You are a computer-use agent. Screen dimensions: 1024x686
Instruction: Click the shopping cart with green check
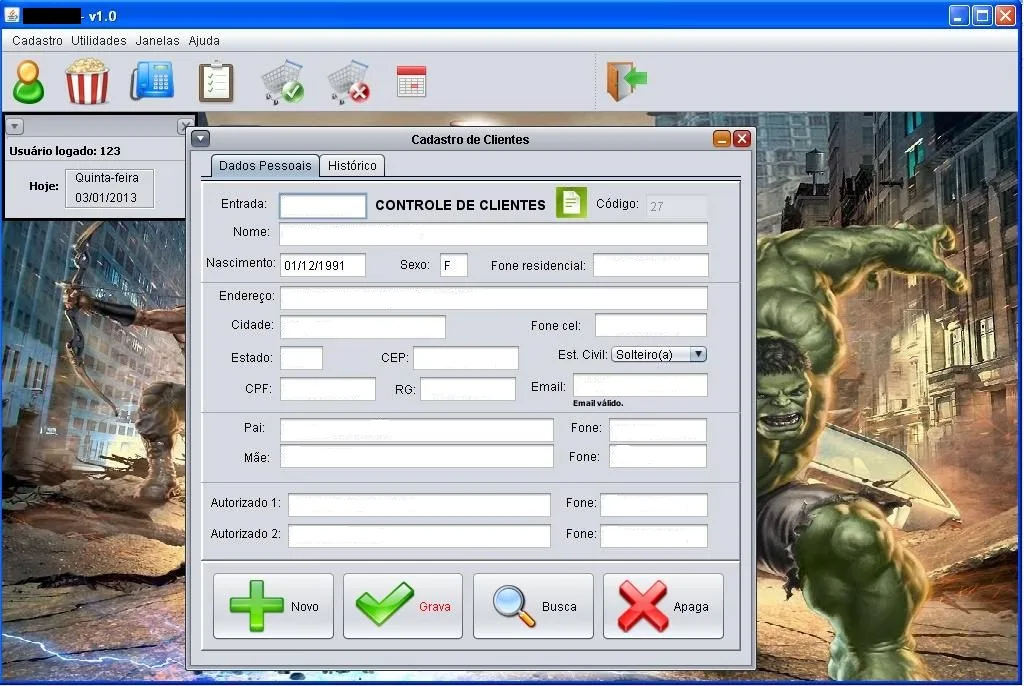point(283,82)
